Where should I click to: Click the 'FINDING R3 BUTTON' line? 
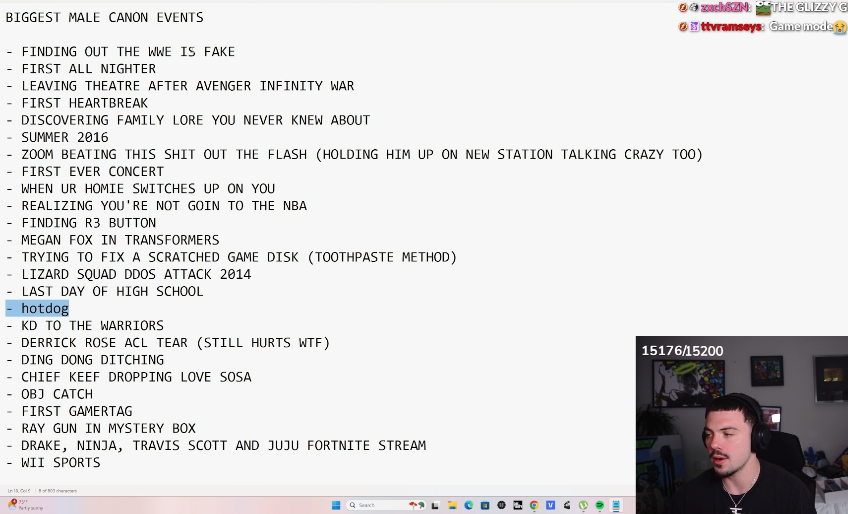click(81, 223)
